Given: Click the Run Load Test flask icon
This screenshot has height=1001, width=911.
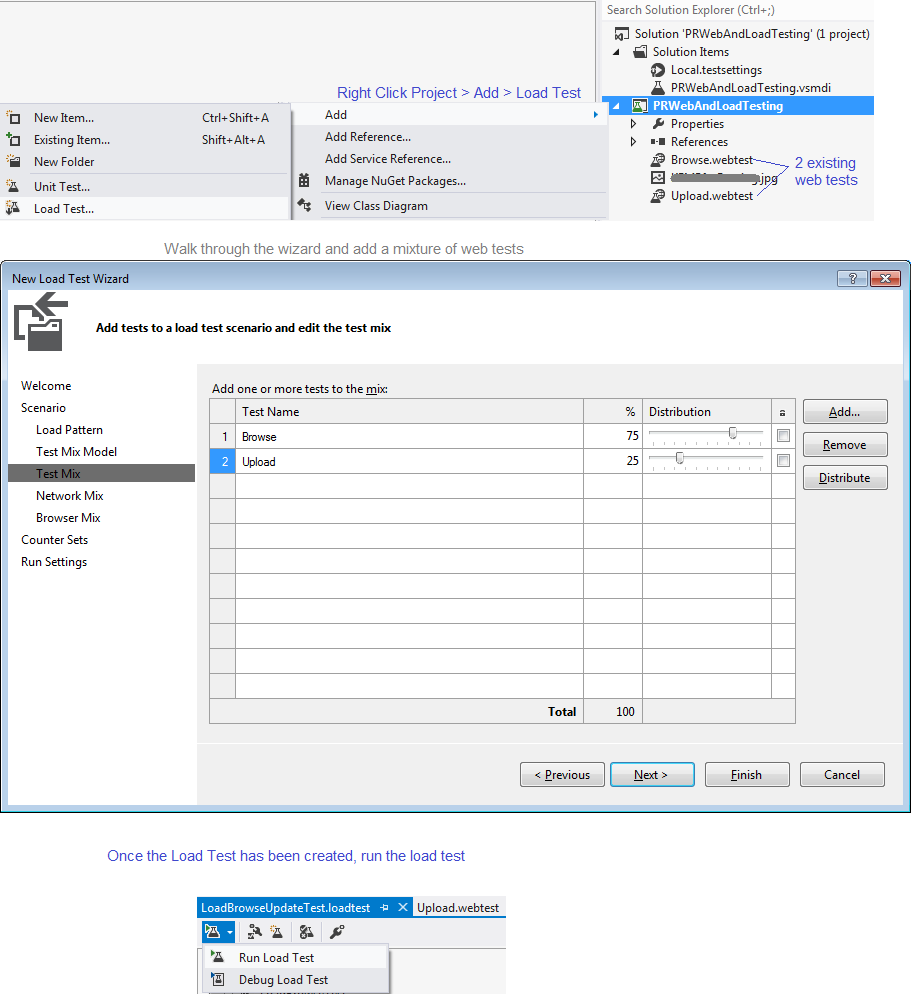Looking at the screenshot, I should [217, 956].
